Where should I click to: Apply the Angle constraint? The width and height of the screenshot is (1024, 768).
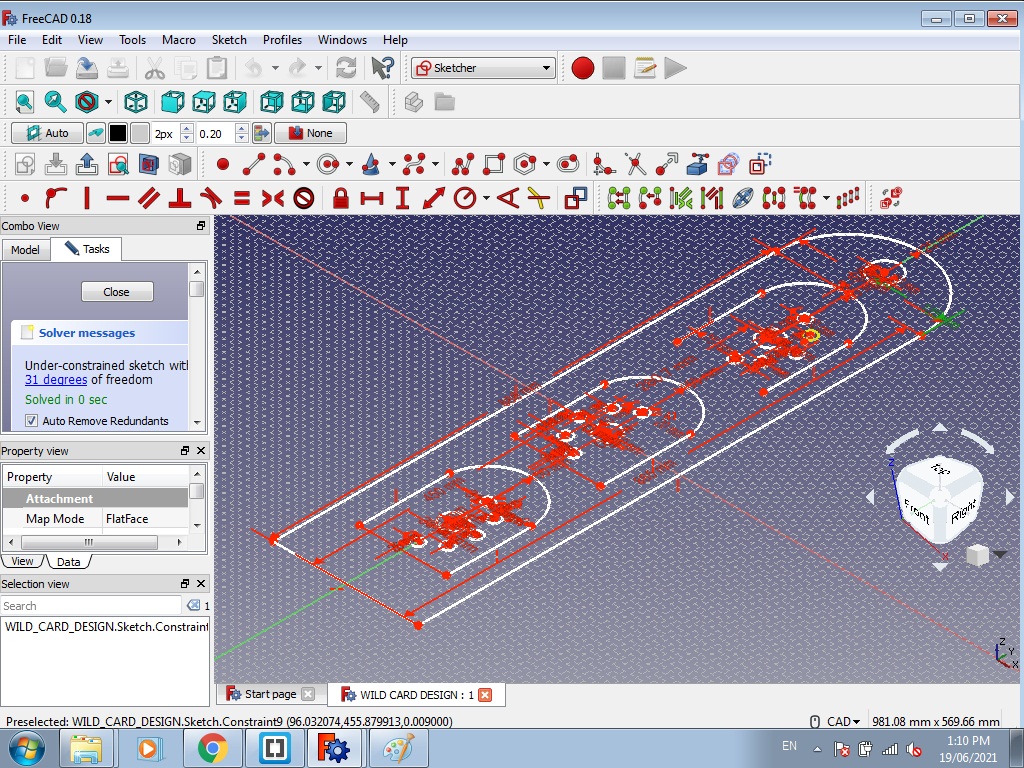[508, 198]
